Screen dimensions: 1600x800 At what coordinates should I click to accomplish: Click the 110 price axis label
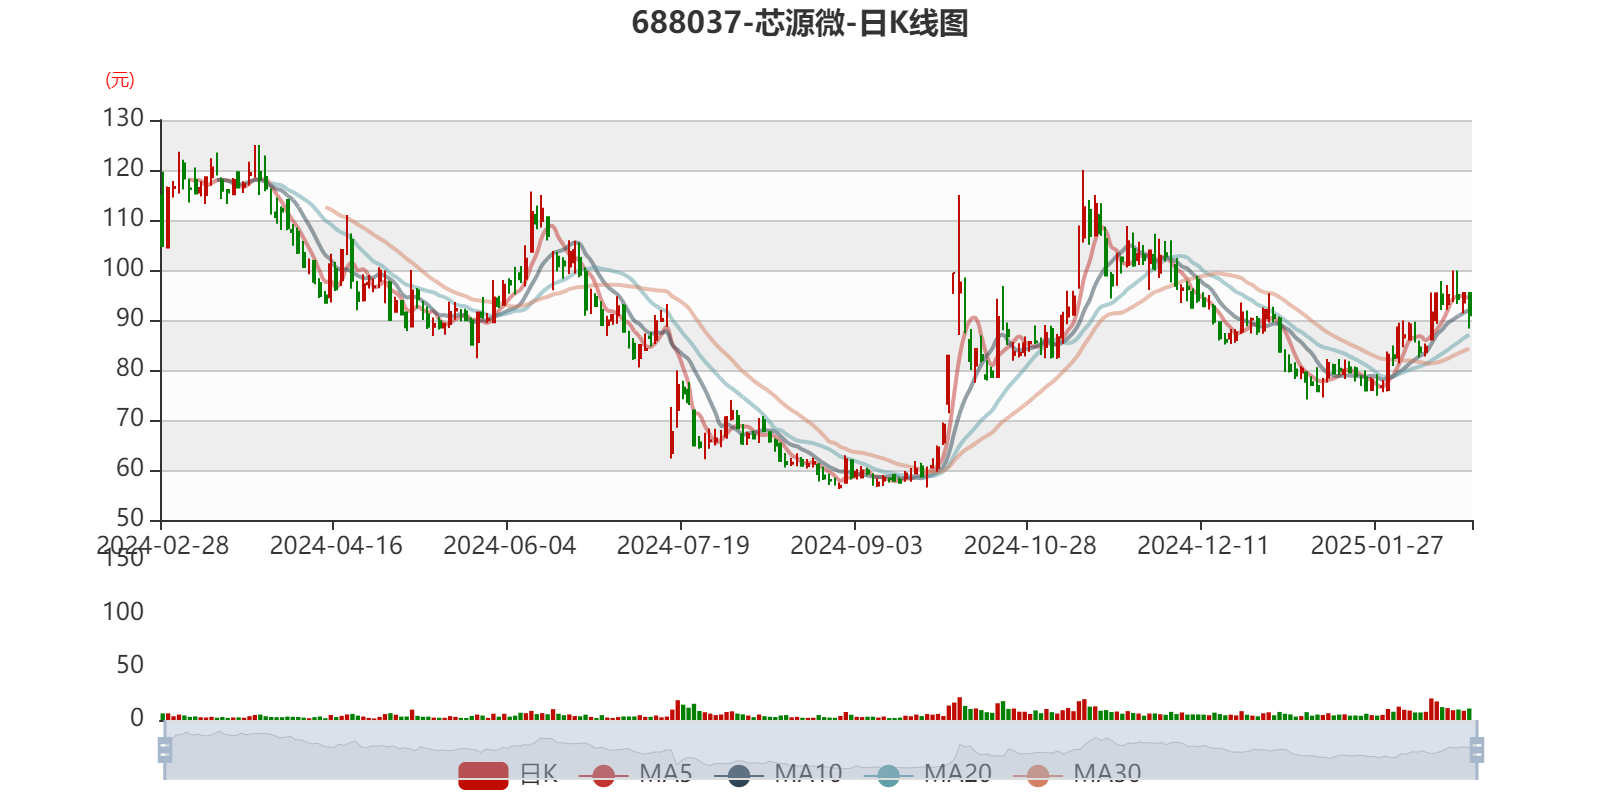coord(123,218)
